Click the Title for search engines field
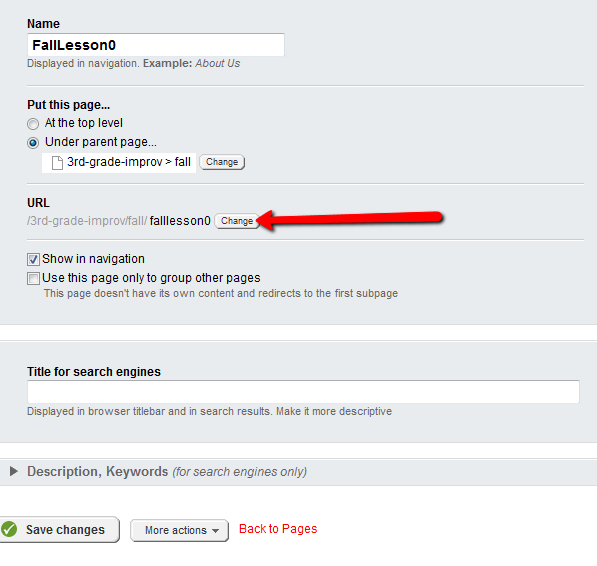Image resolution: width=597 pixels, height=566 pixels. (x=303, y=392)
